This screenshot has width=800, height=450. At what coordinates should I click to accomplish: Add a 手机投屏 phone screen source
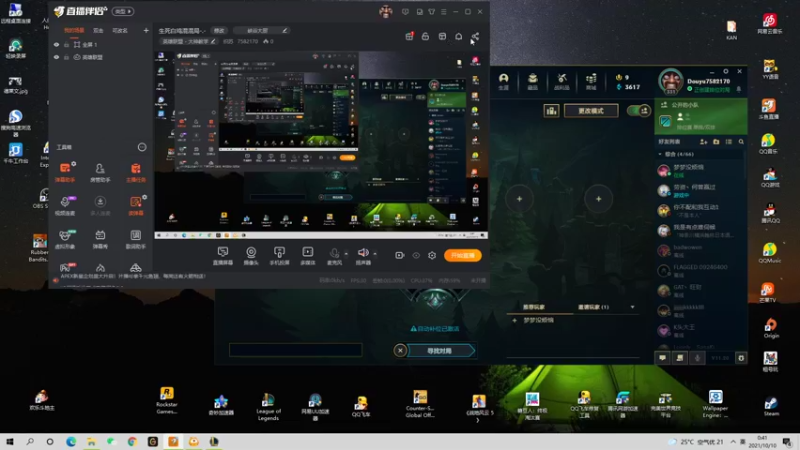[x=279, y=256]
